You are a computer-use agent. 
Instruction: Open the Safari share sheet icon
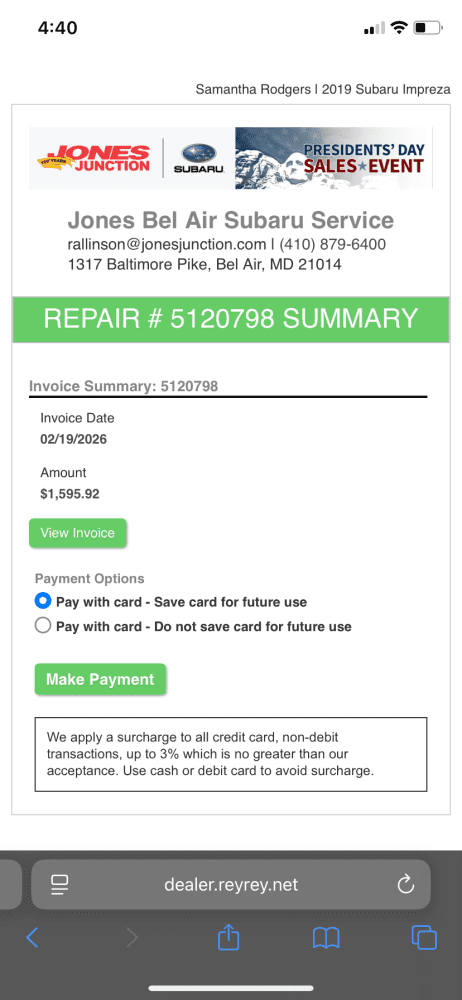click(228, 936)
